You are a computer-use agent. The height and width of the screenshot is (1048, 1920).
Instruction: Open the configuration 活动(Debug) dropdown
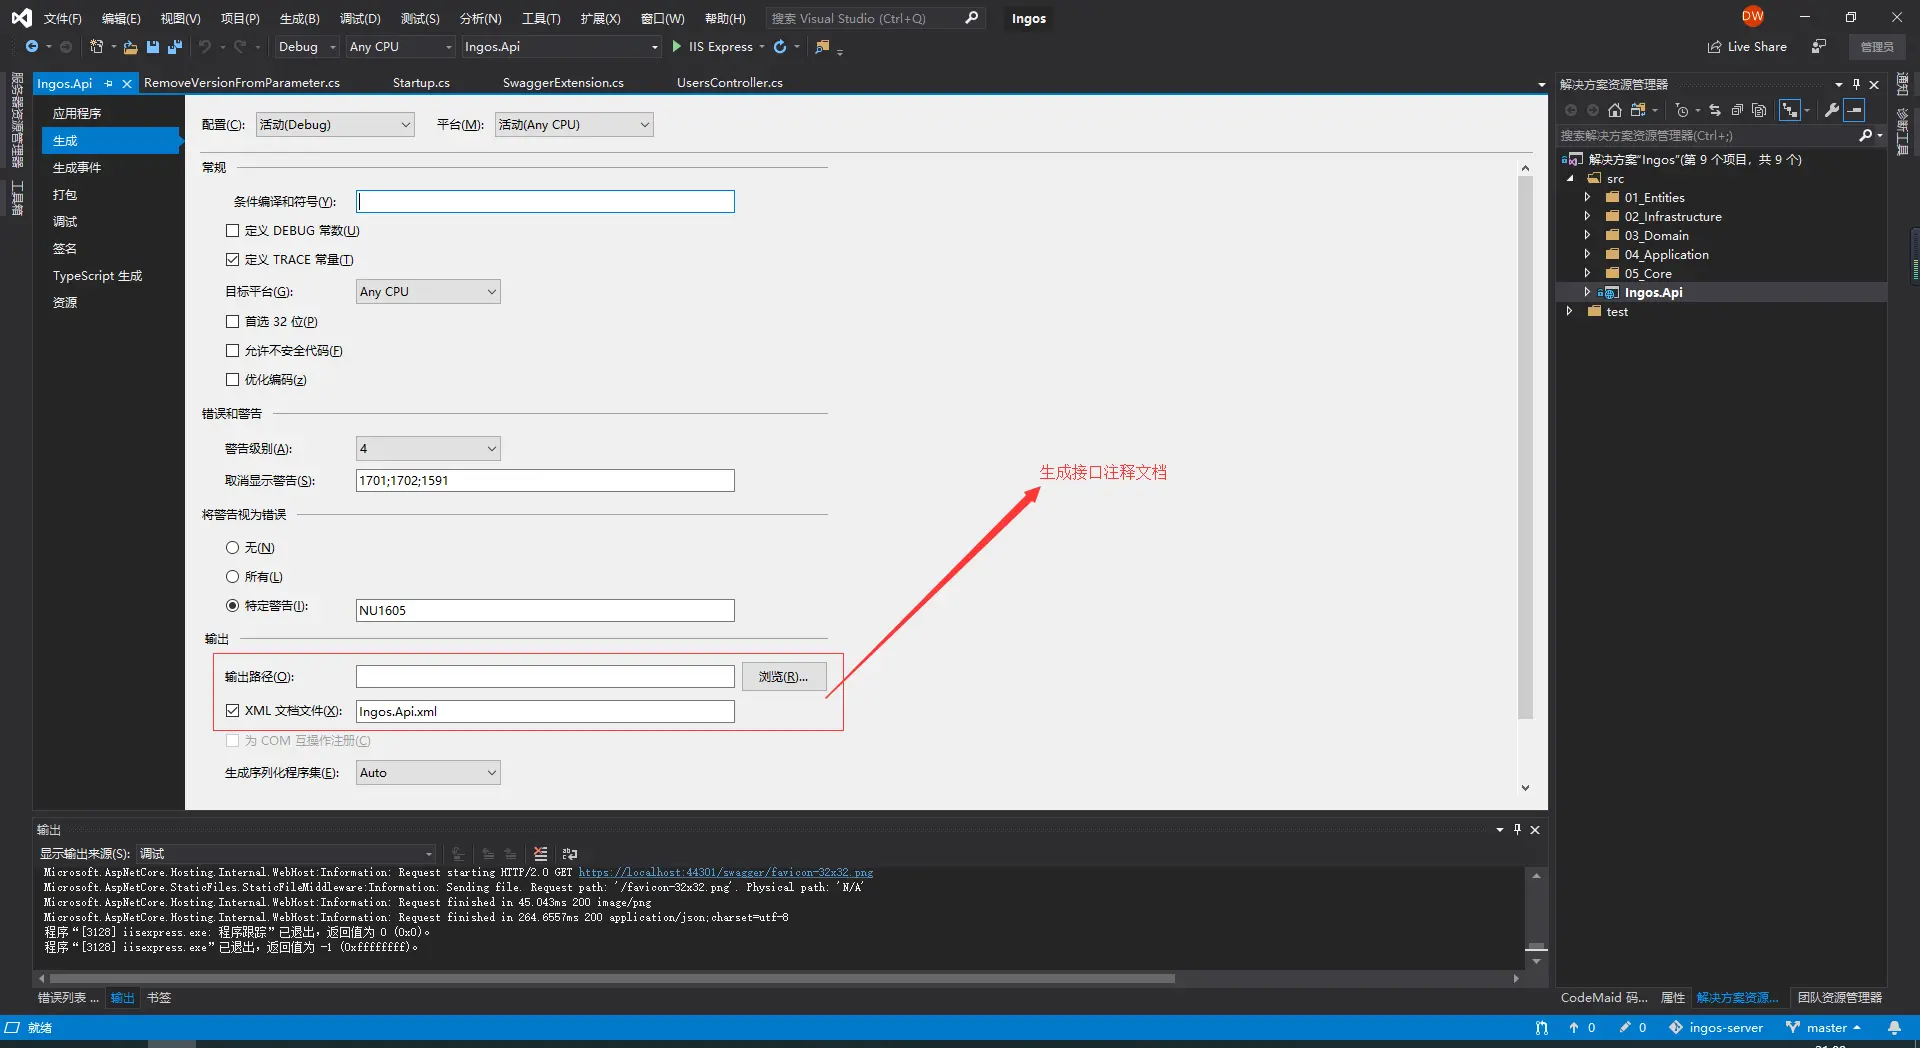click(x=335, y=125)
